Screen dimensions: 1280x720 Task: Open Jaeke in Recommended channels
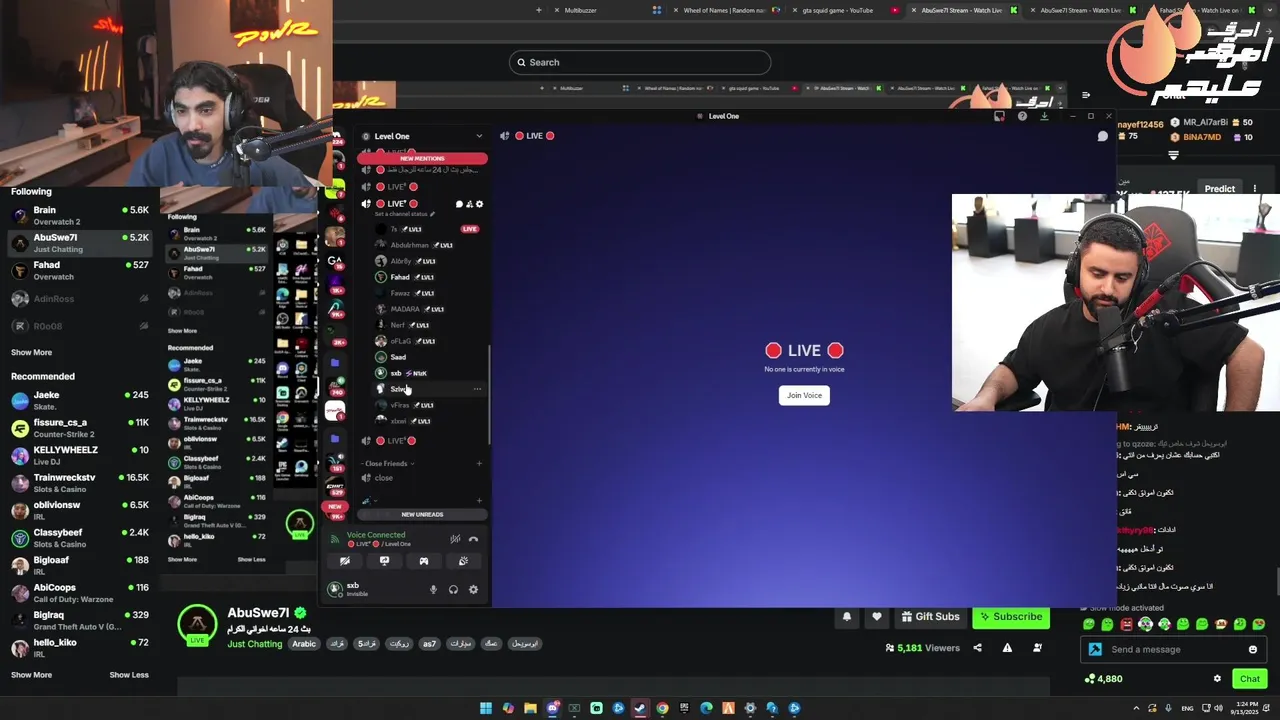click(80, 400)
